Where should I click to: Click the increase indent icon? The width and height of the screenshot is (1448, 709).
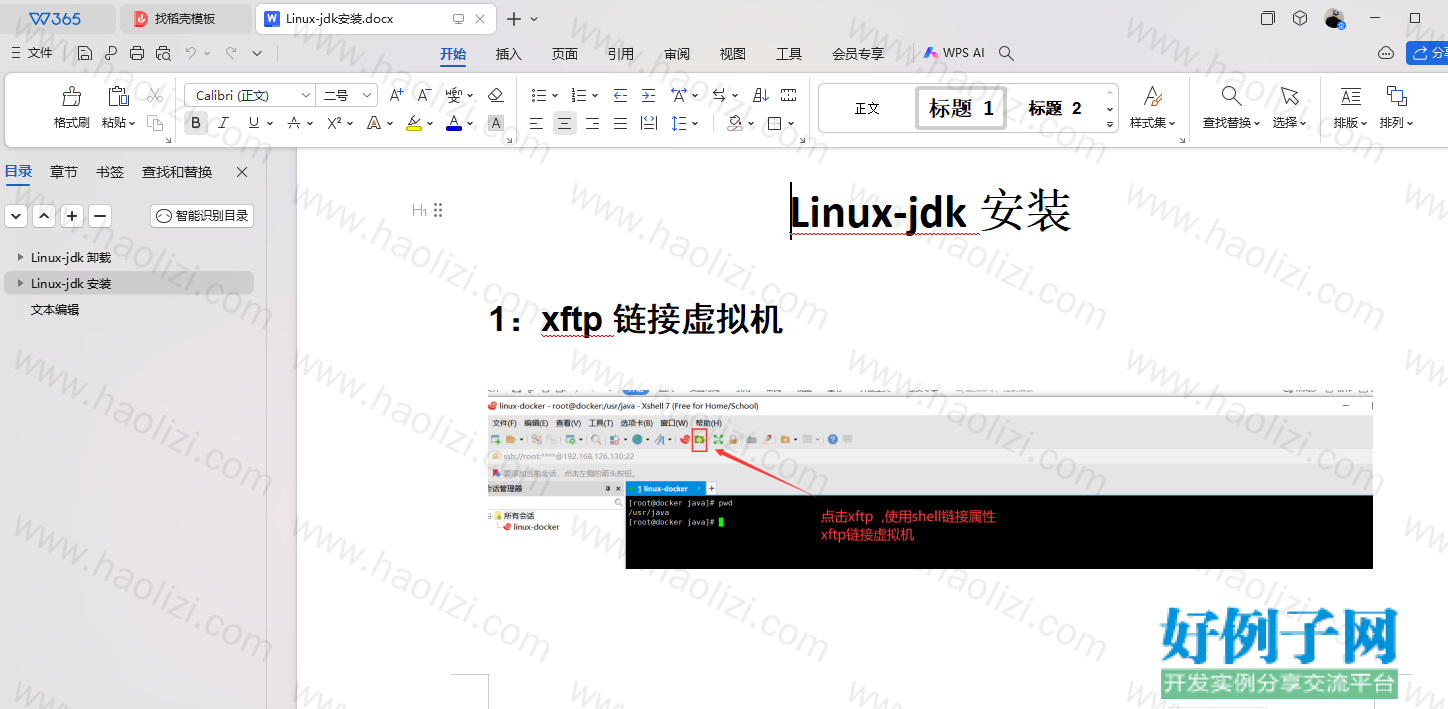click(x=648, y=95)
